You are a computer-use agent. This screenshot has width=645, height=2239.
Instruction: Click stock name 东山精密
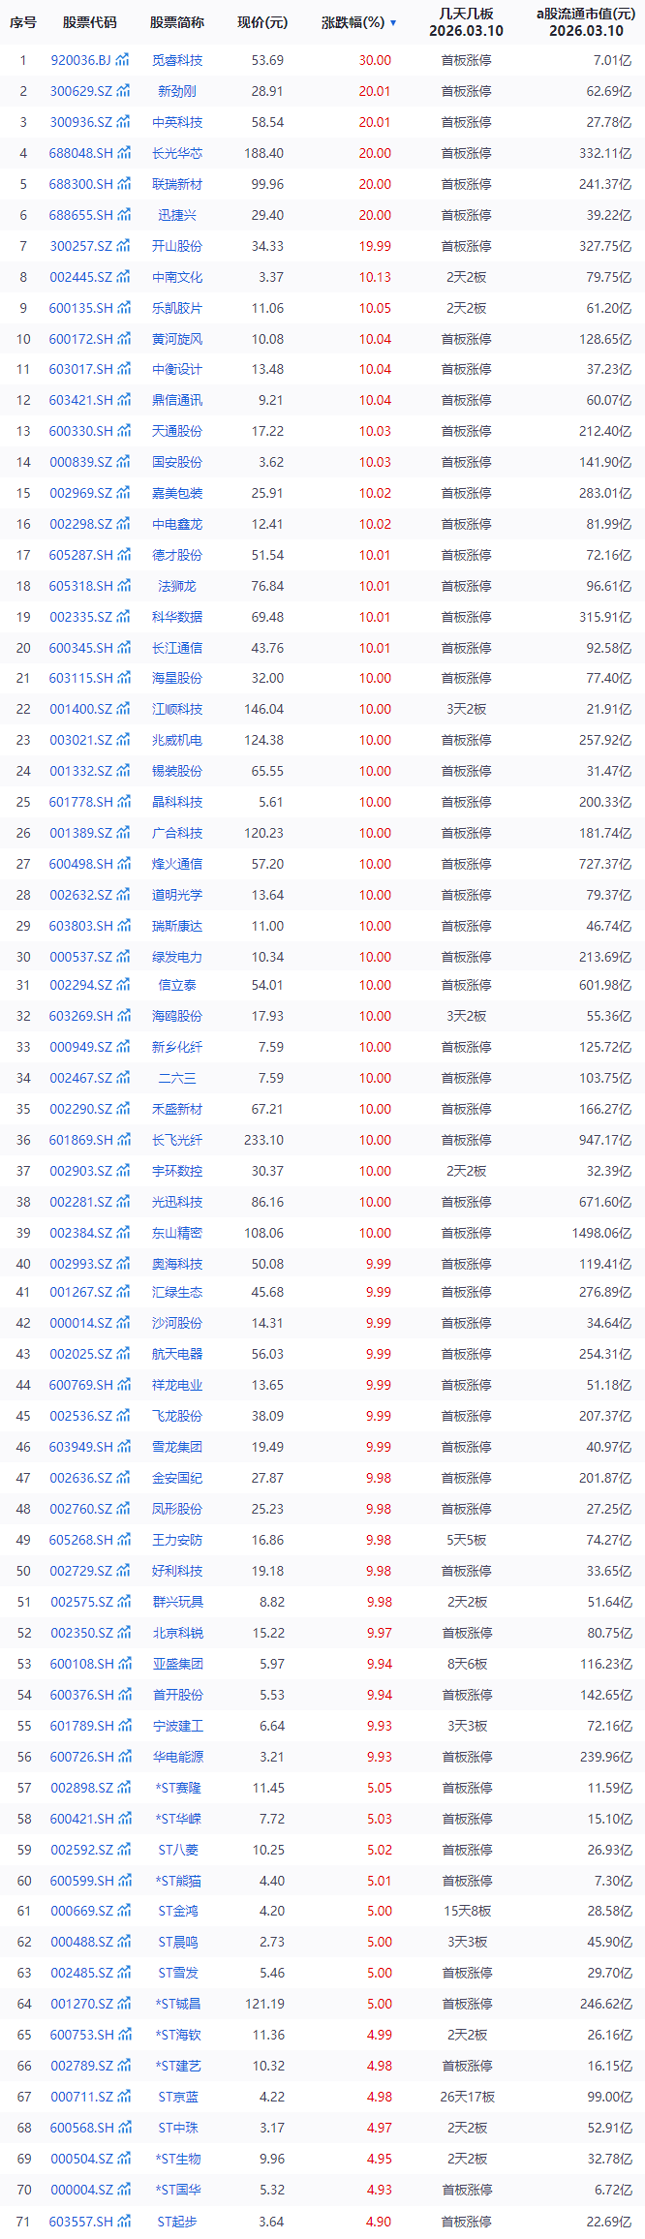tap(177, 1233)
